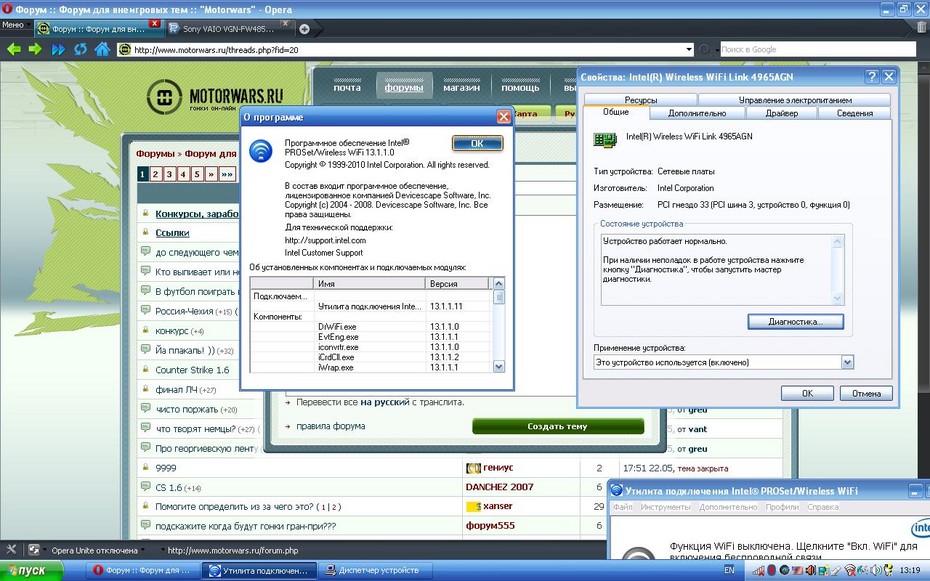Switch to the Сведения tab
Screen dimensions: 930x581
[x=855, y=113]
